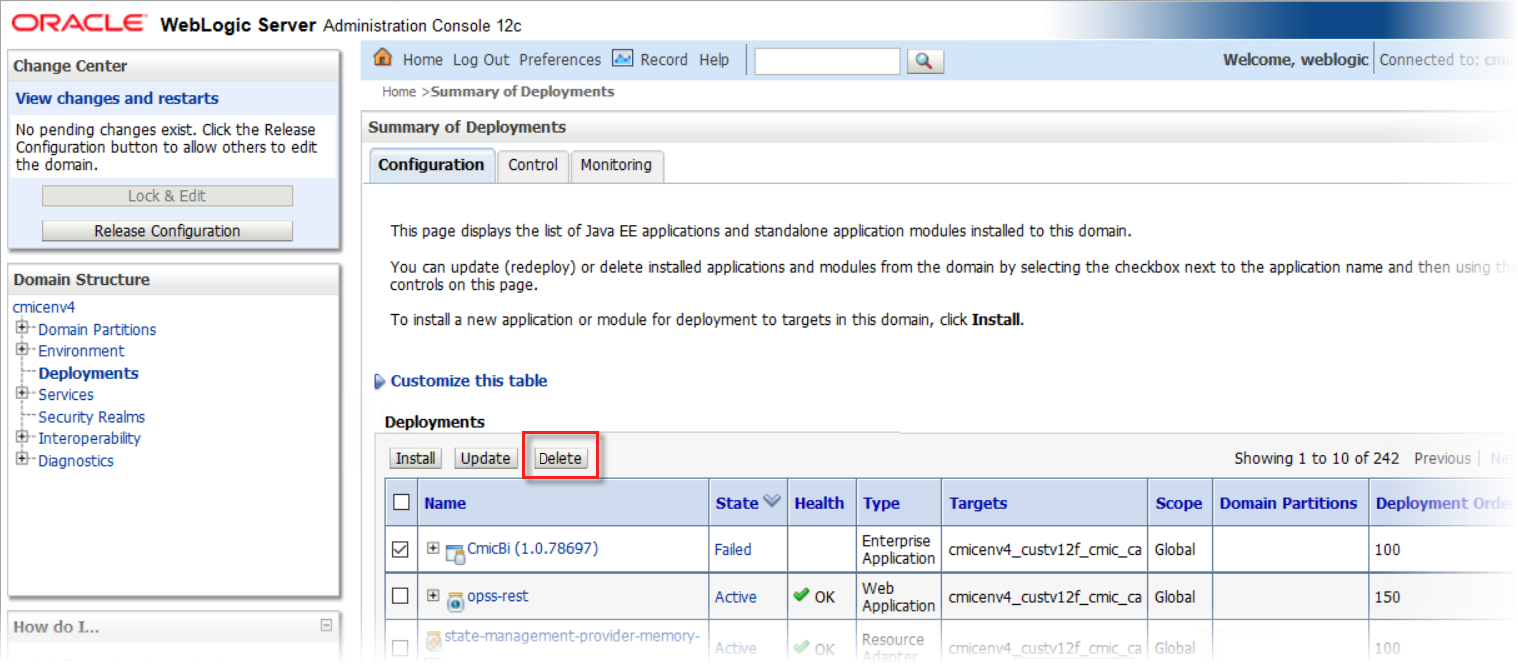Click the Release Configuration button

click(x=166, y=230)
